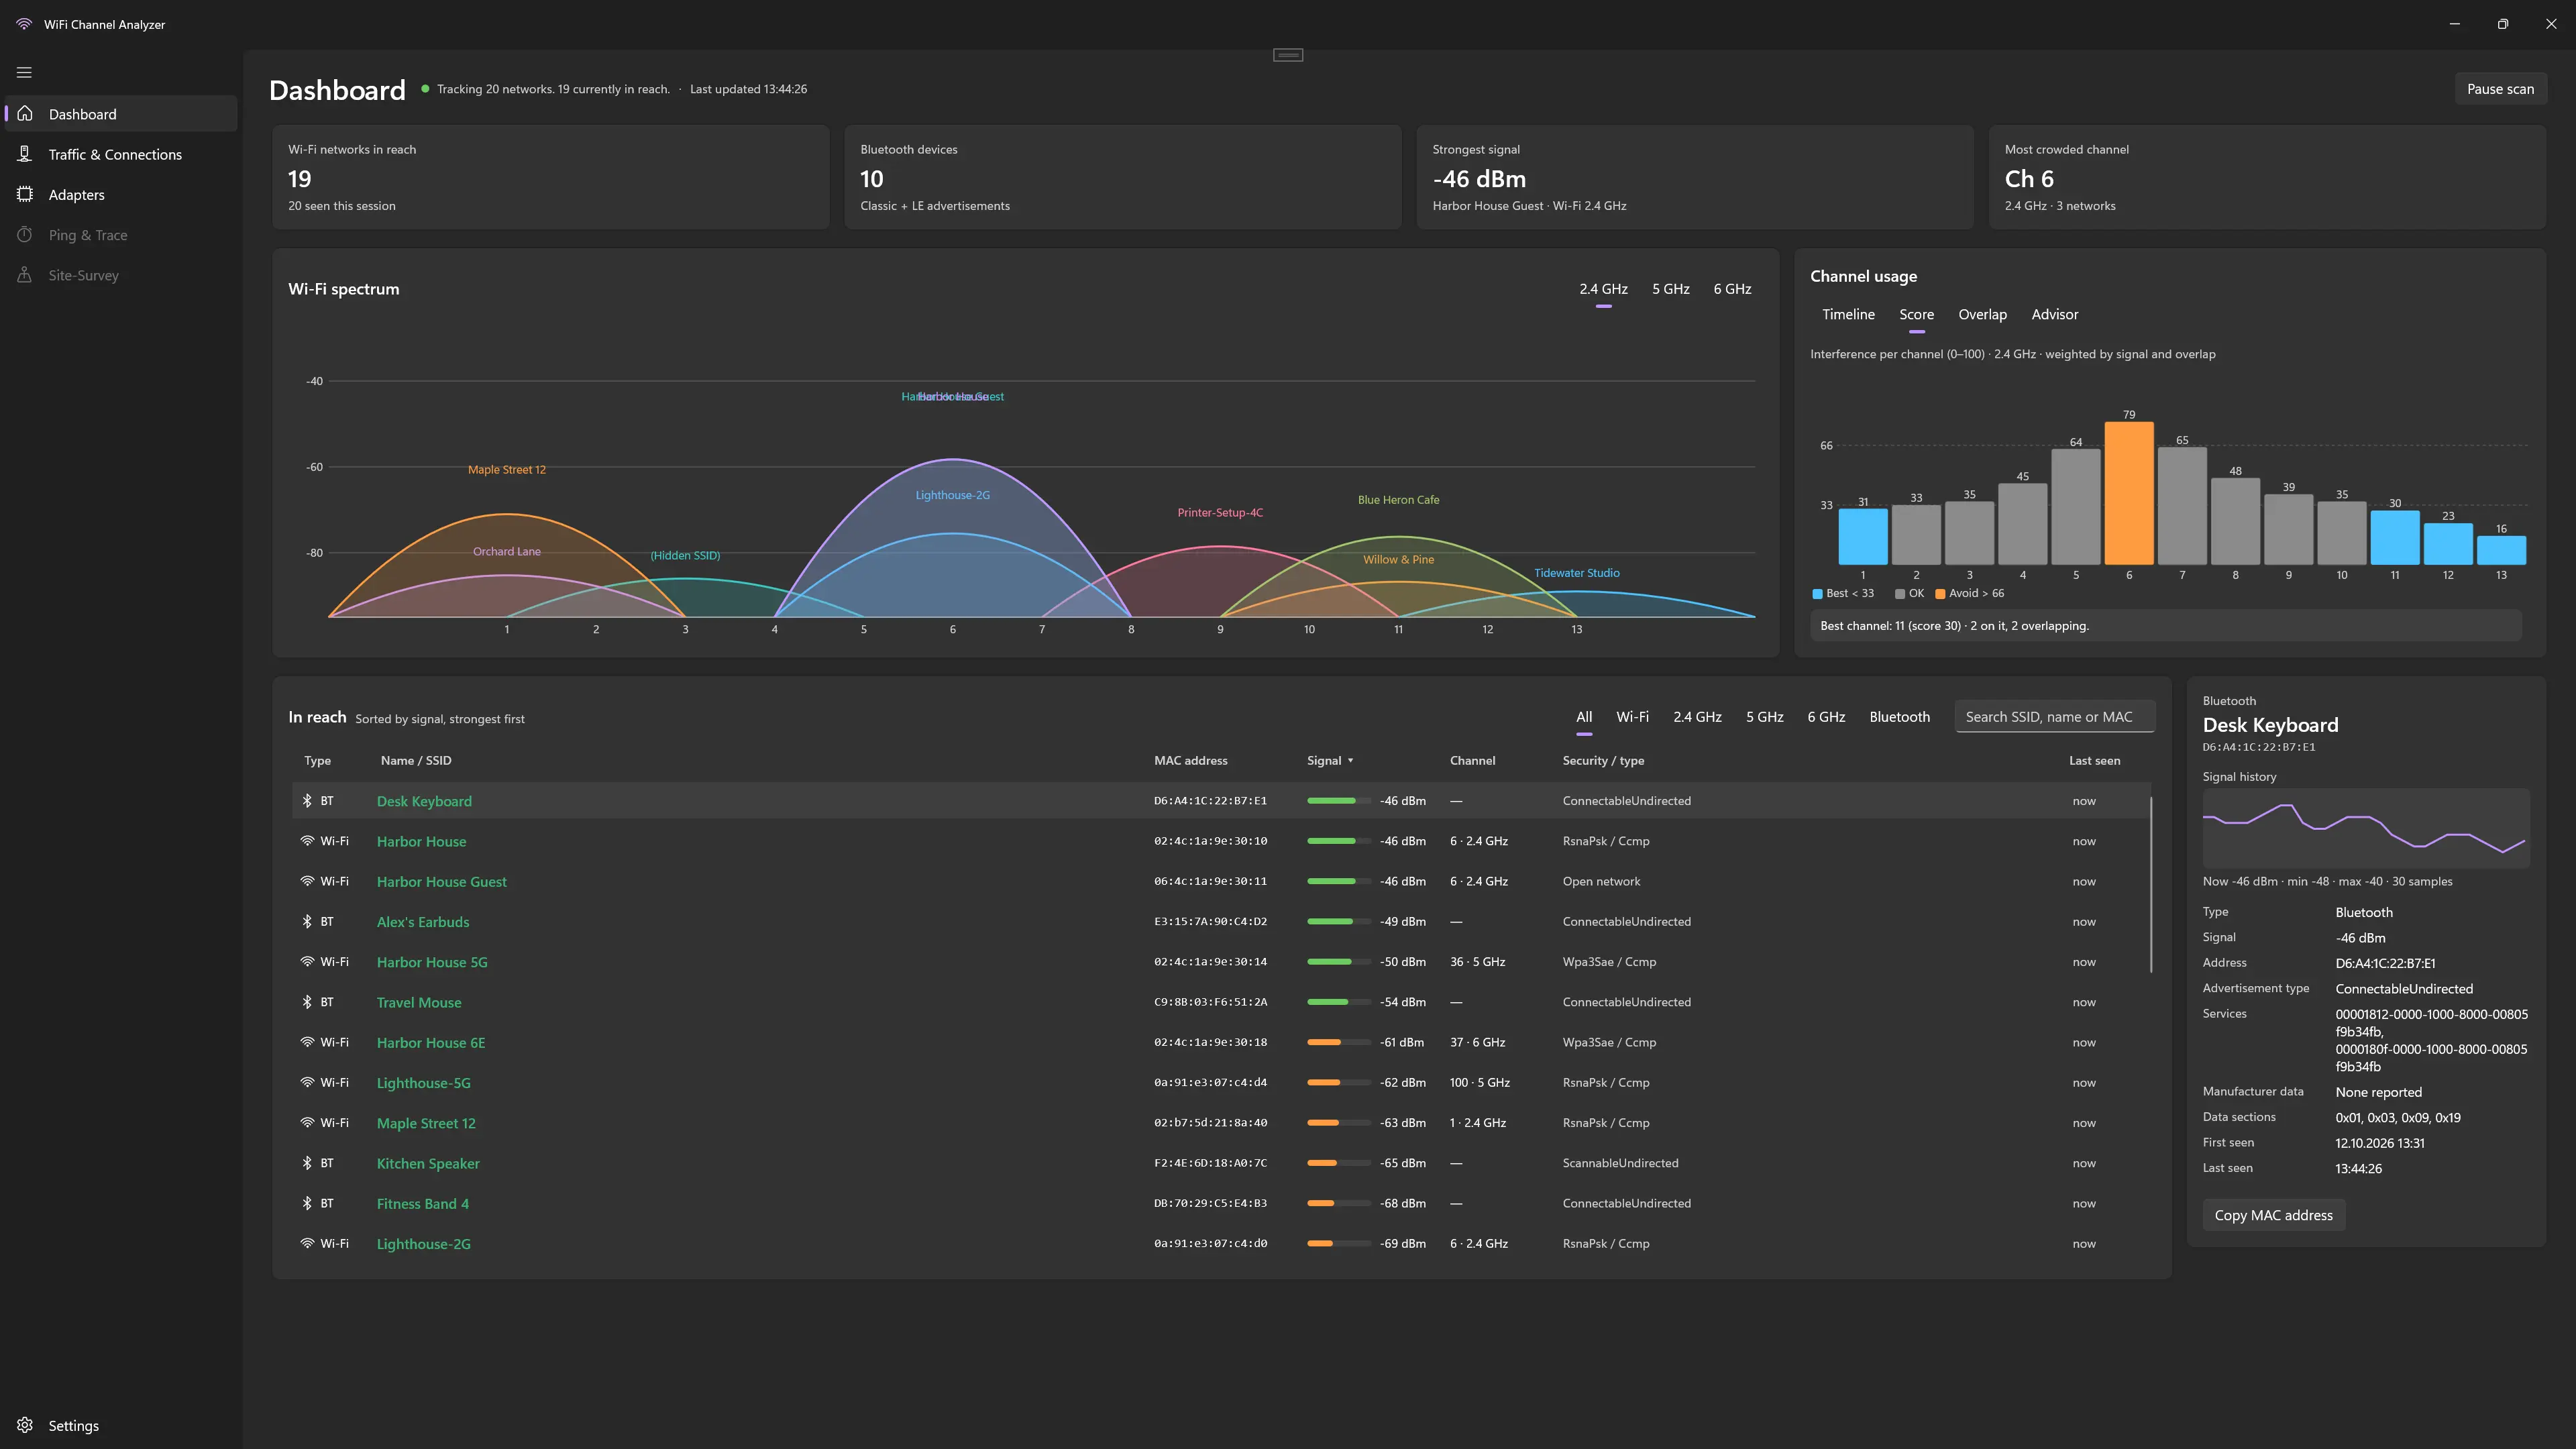Image resolution: width=2576 pixels, height=1449 pixels.
Task: Pause the network scan
Action: [2500, 89]
